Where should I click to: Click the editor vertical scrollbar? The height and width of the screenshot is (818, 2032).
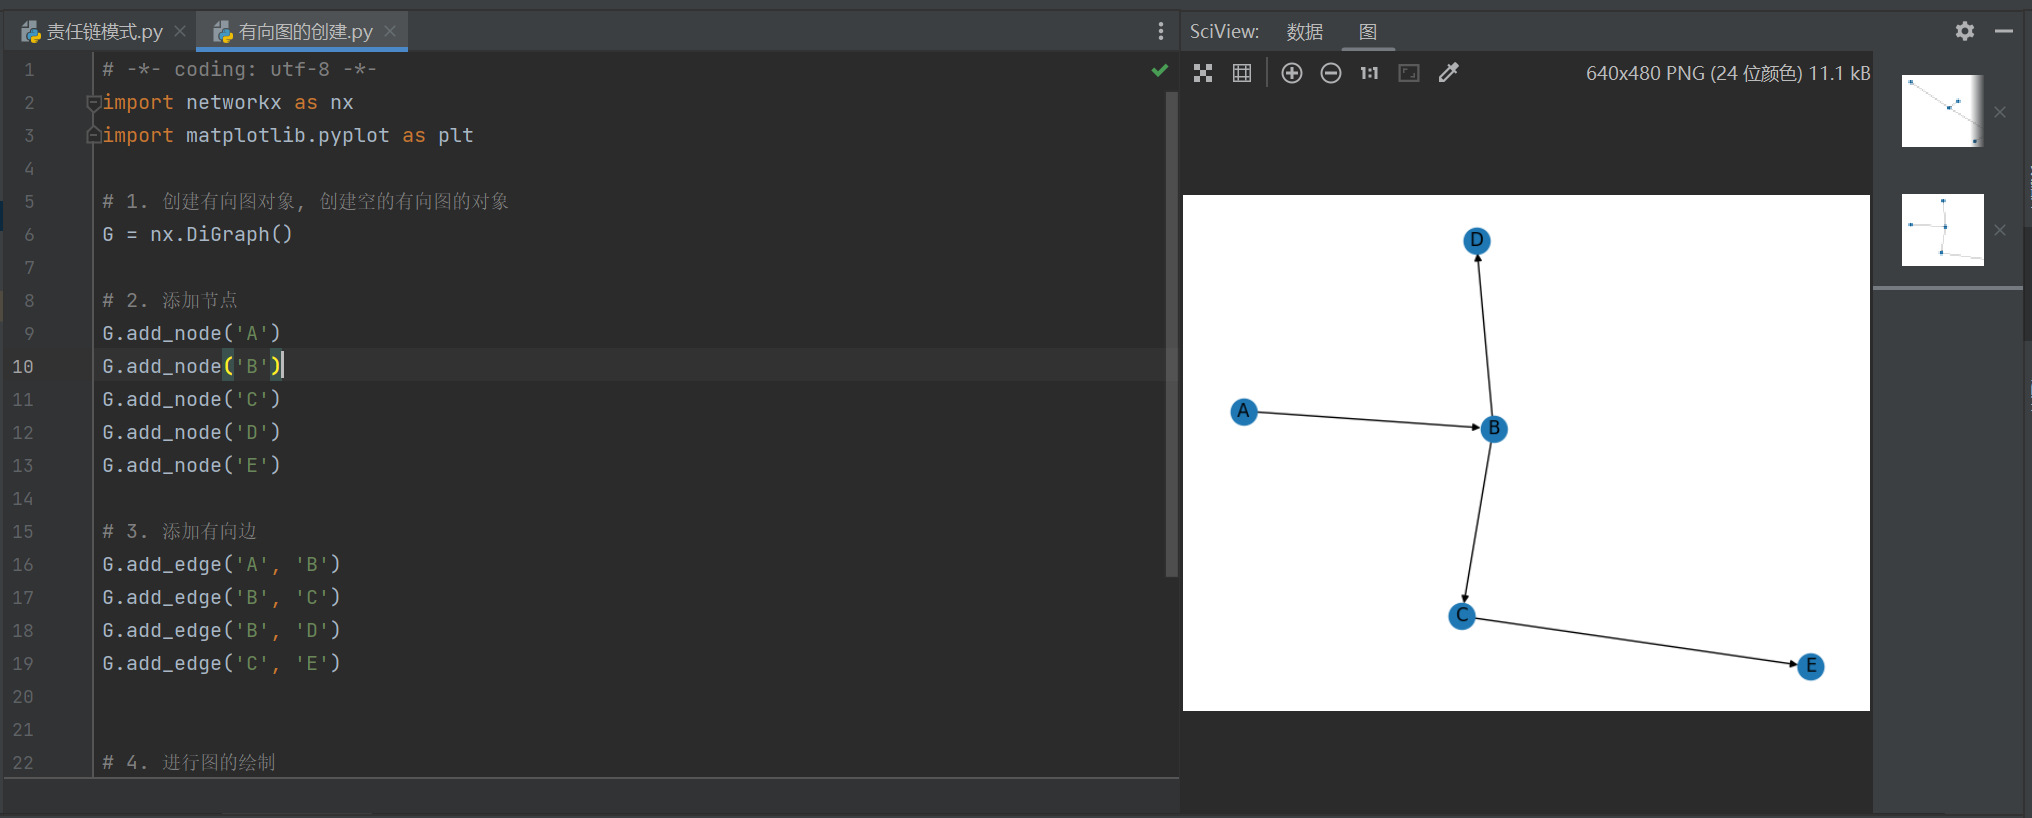point(1172,335)
